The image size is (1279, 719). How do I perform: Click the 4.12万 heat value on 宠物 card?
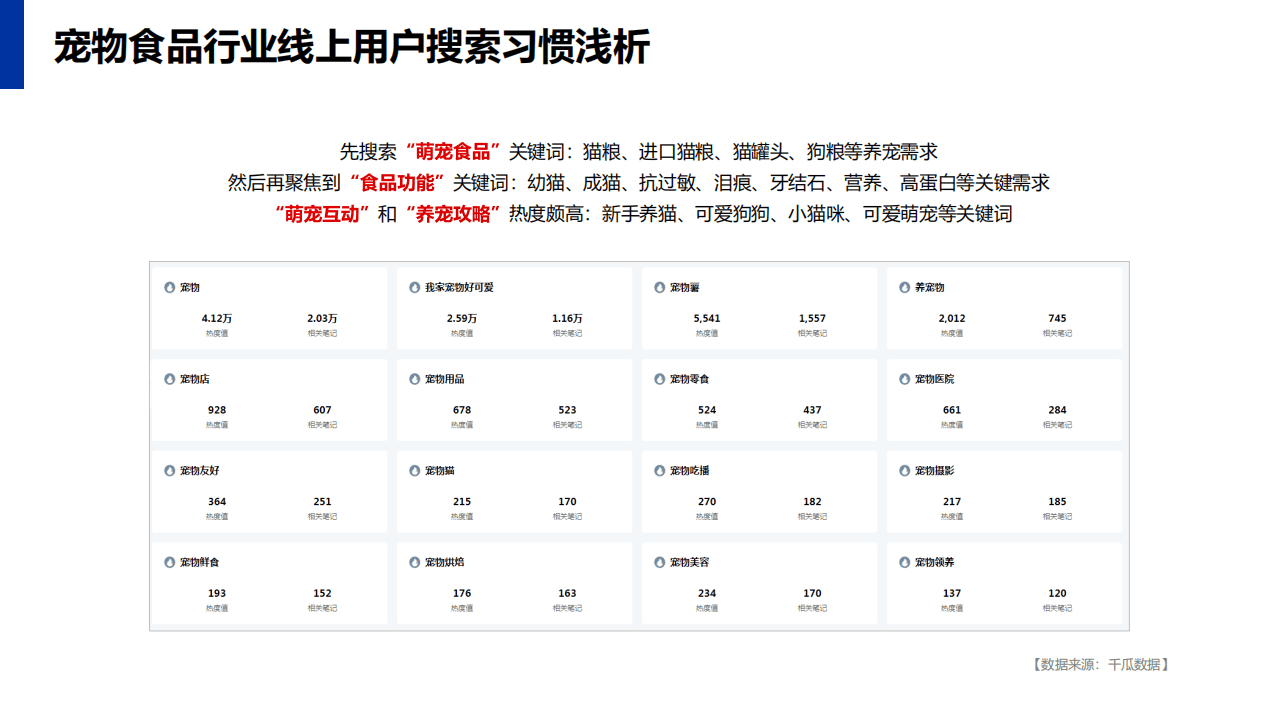pyautogui.click(x=217, y=318)
